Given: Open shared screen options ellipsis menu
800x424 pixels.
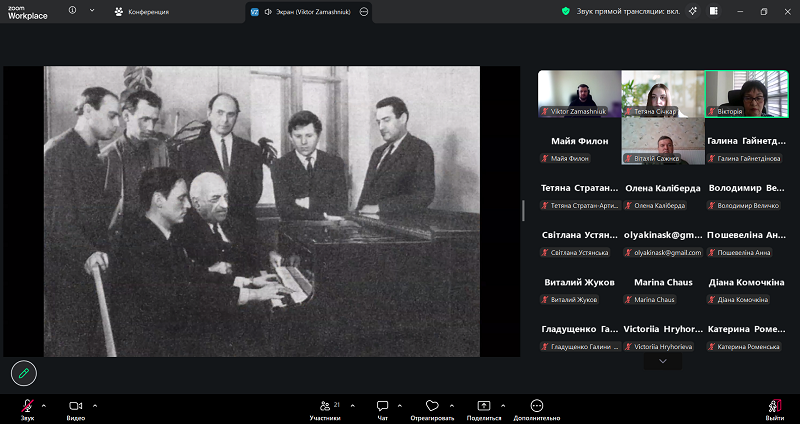Looking at the screenshot, I should coord(364,11).
